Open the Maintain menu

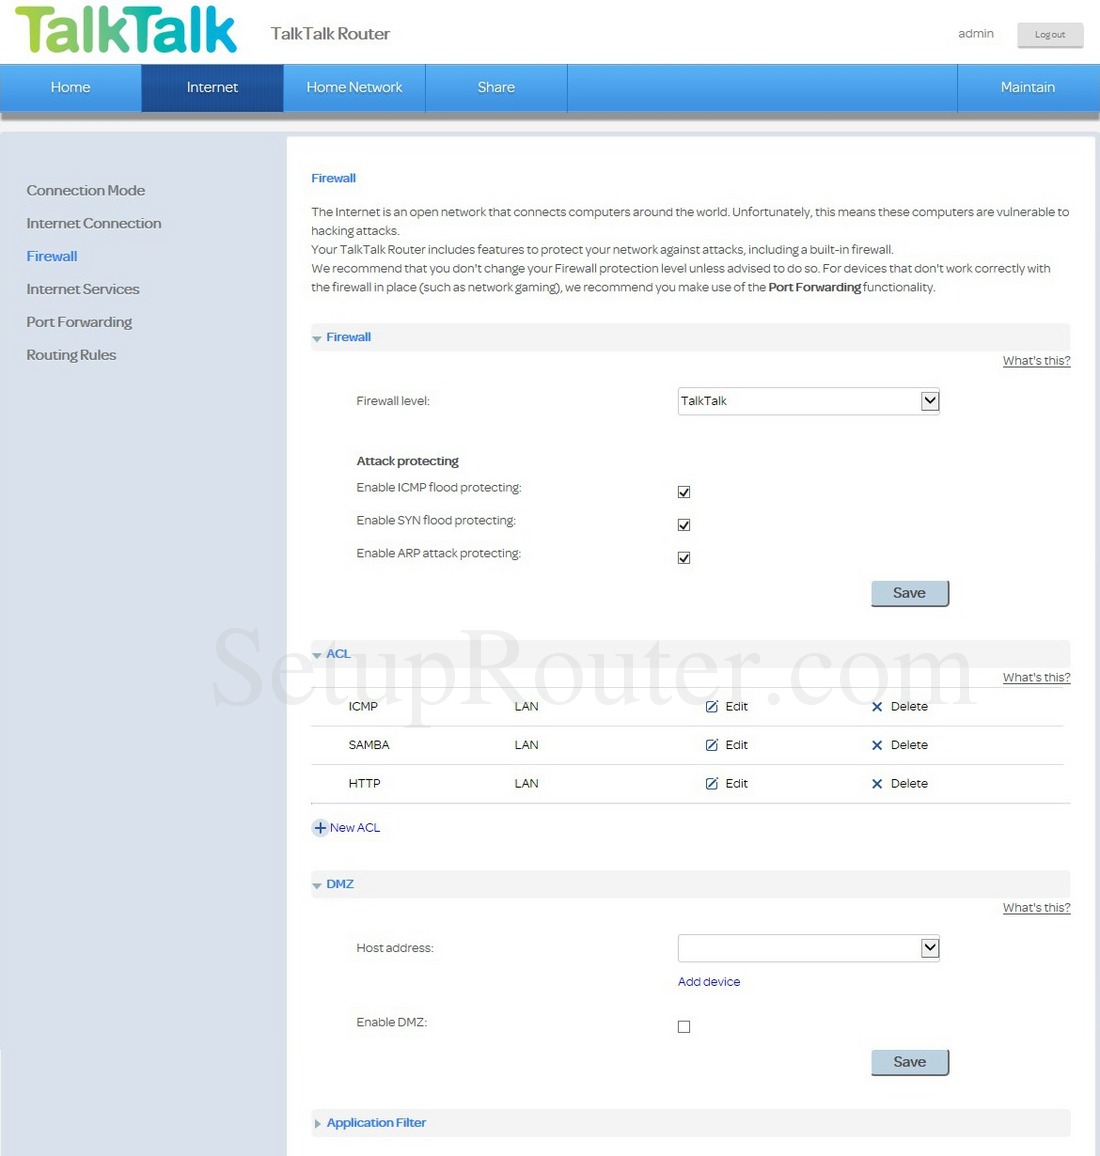click(1027, 87)
